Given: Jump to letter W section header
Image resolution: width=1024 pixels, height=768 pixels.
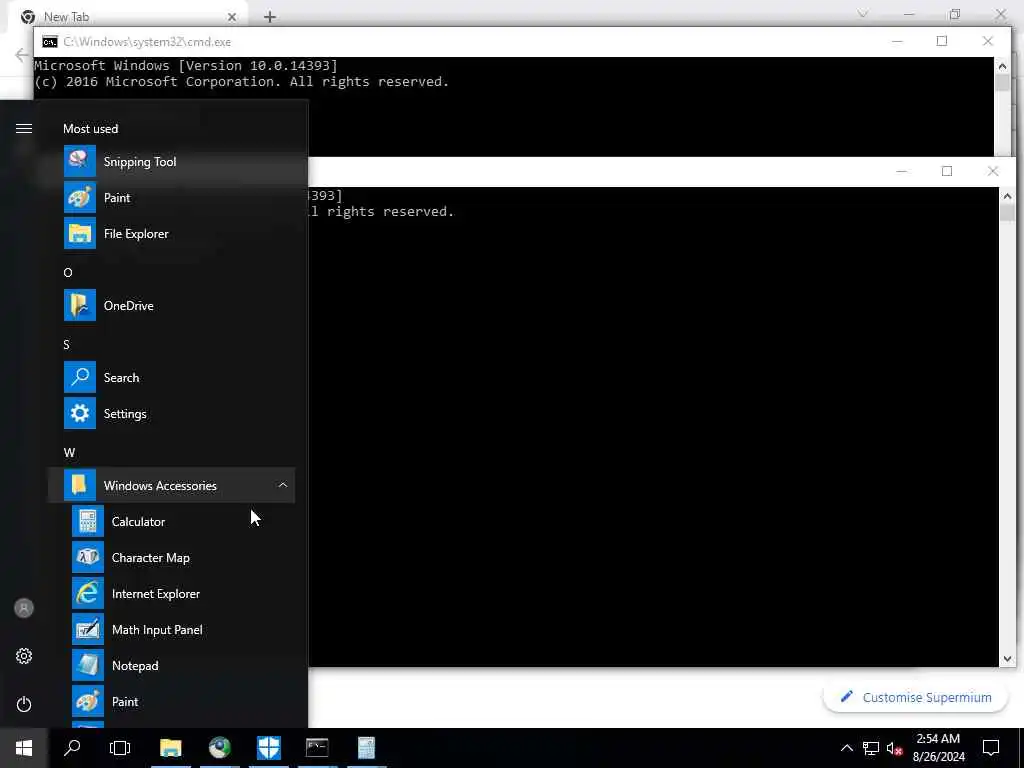Looking at the screenshot, I should (x=69, y=452).
